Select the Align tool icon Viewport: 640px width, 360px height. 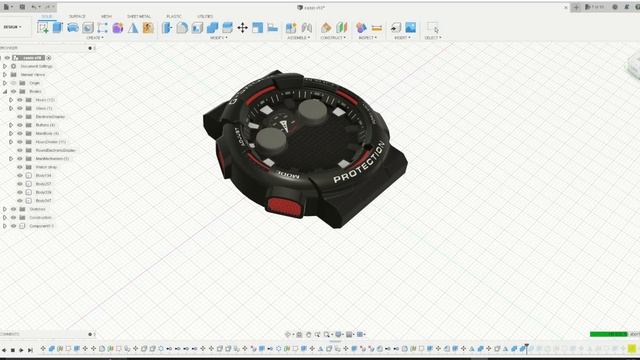tap(273, 27)
